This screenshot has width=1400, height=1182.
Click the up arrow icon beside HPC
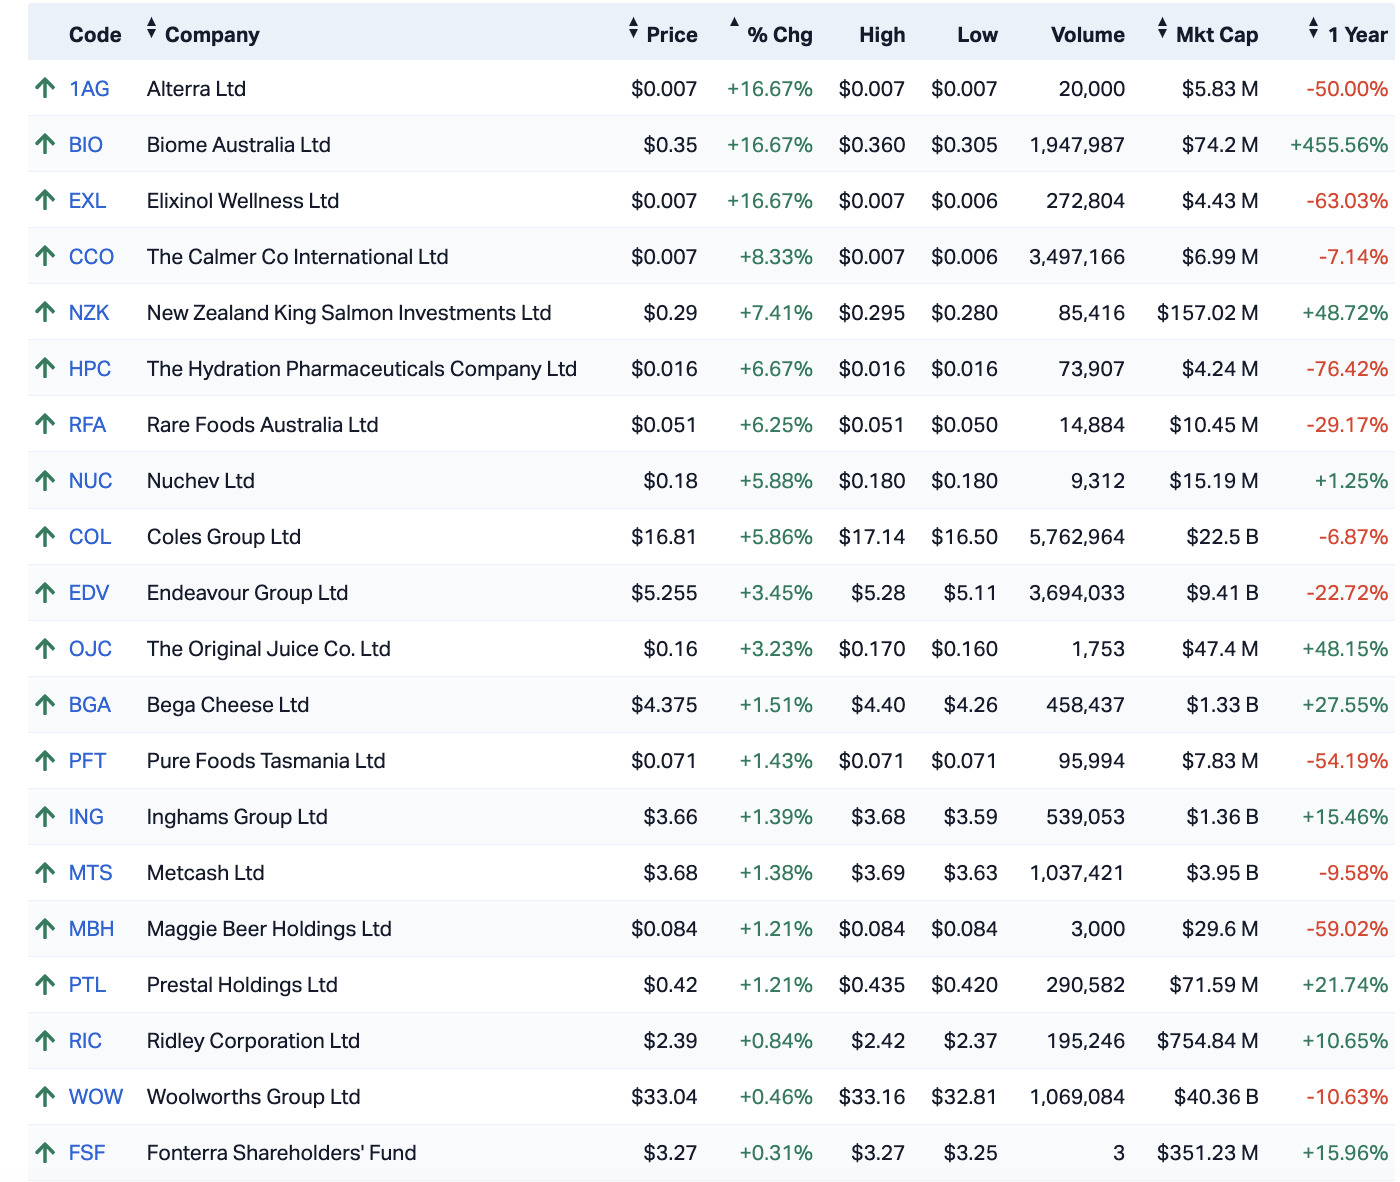point(44,368)
